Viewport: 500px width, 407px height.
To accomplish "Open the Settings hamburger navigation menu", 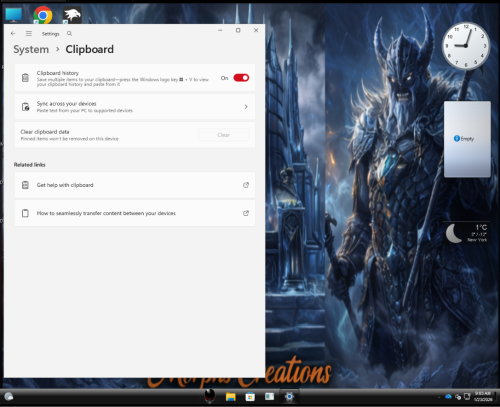I will pyautogui.click(x=29, y=33).
